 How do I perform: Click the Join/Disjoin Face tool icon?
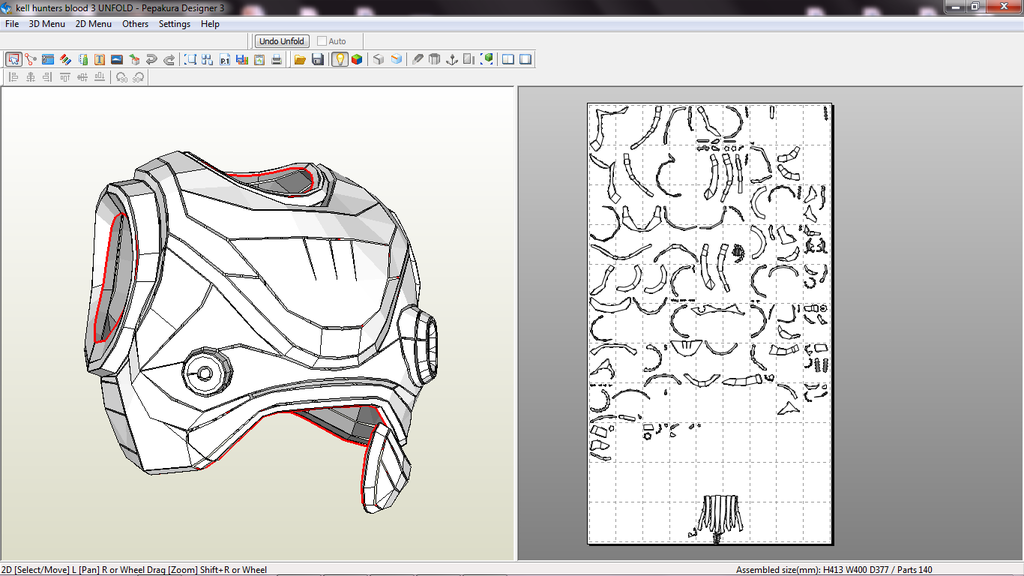coord(30,60)
